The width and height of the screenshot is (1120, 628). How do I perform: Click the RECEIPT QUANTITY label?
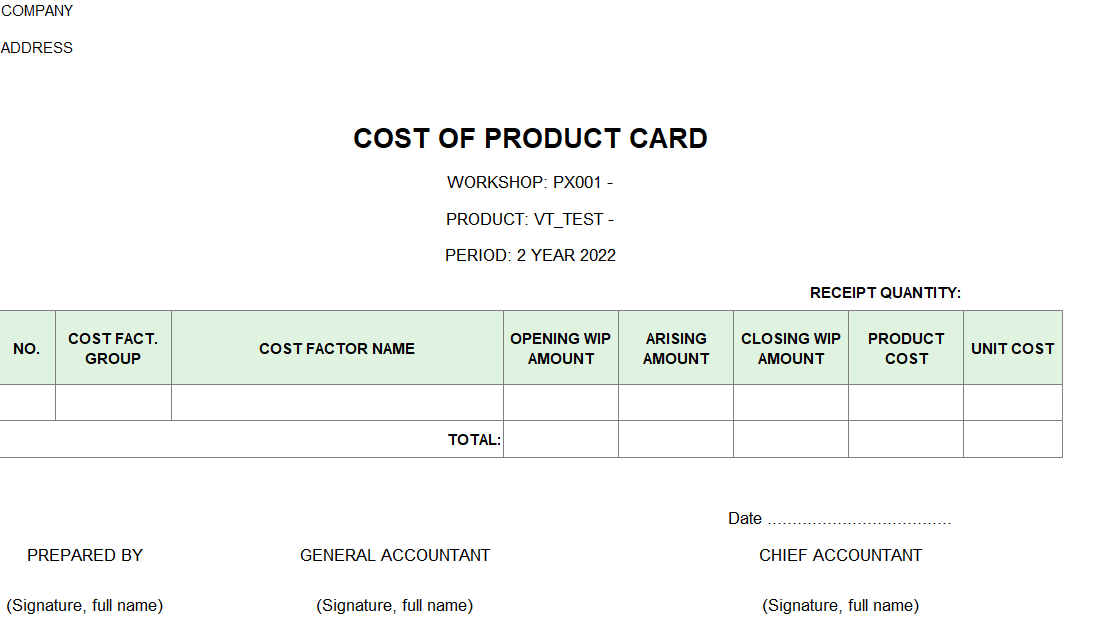pyautogui.click(x=885, y=293)
